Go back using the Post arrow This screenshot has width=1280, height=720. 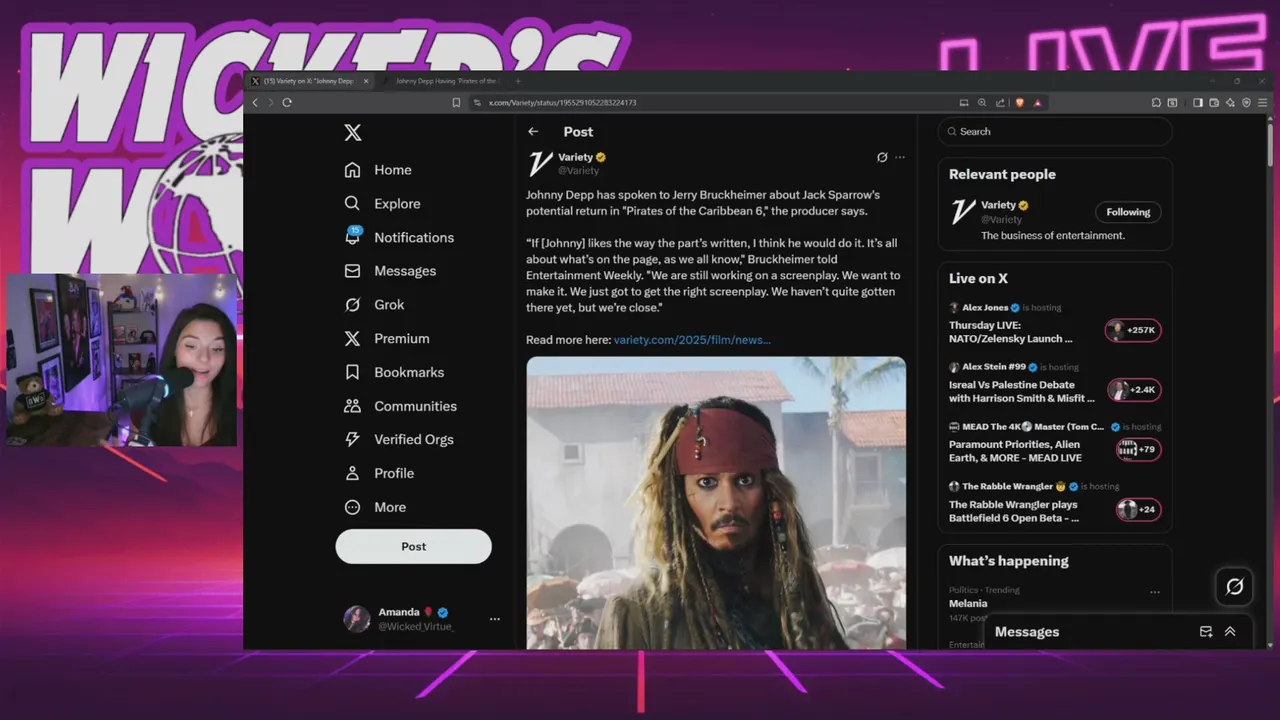(533, 131)
